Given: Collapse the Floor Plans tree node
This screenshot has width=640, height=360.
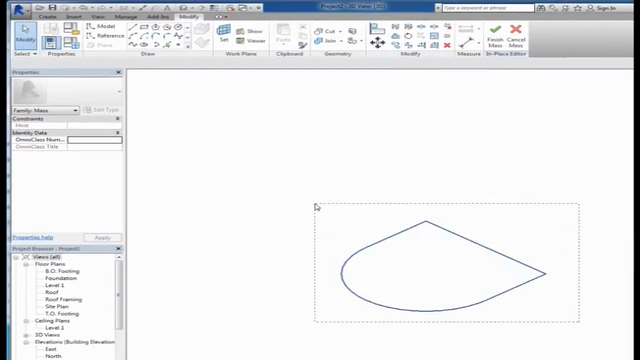Looking at the screenshot, I should (26, 264).
